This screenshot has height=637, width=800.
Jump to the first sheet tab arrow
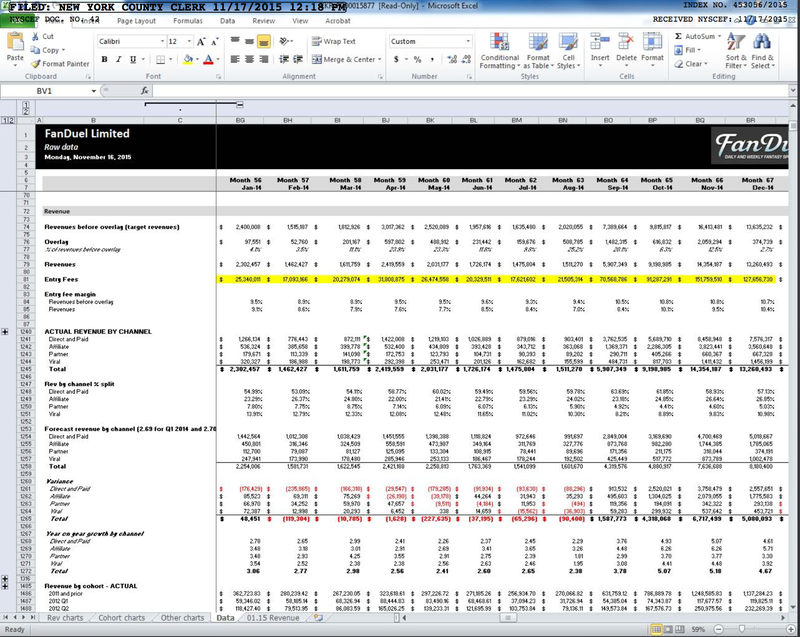pos(7,618)
